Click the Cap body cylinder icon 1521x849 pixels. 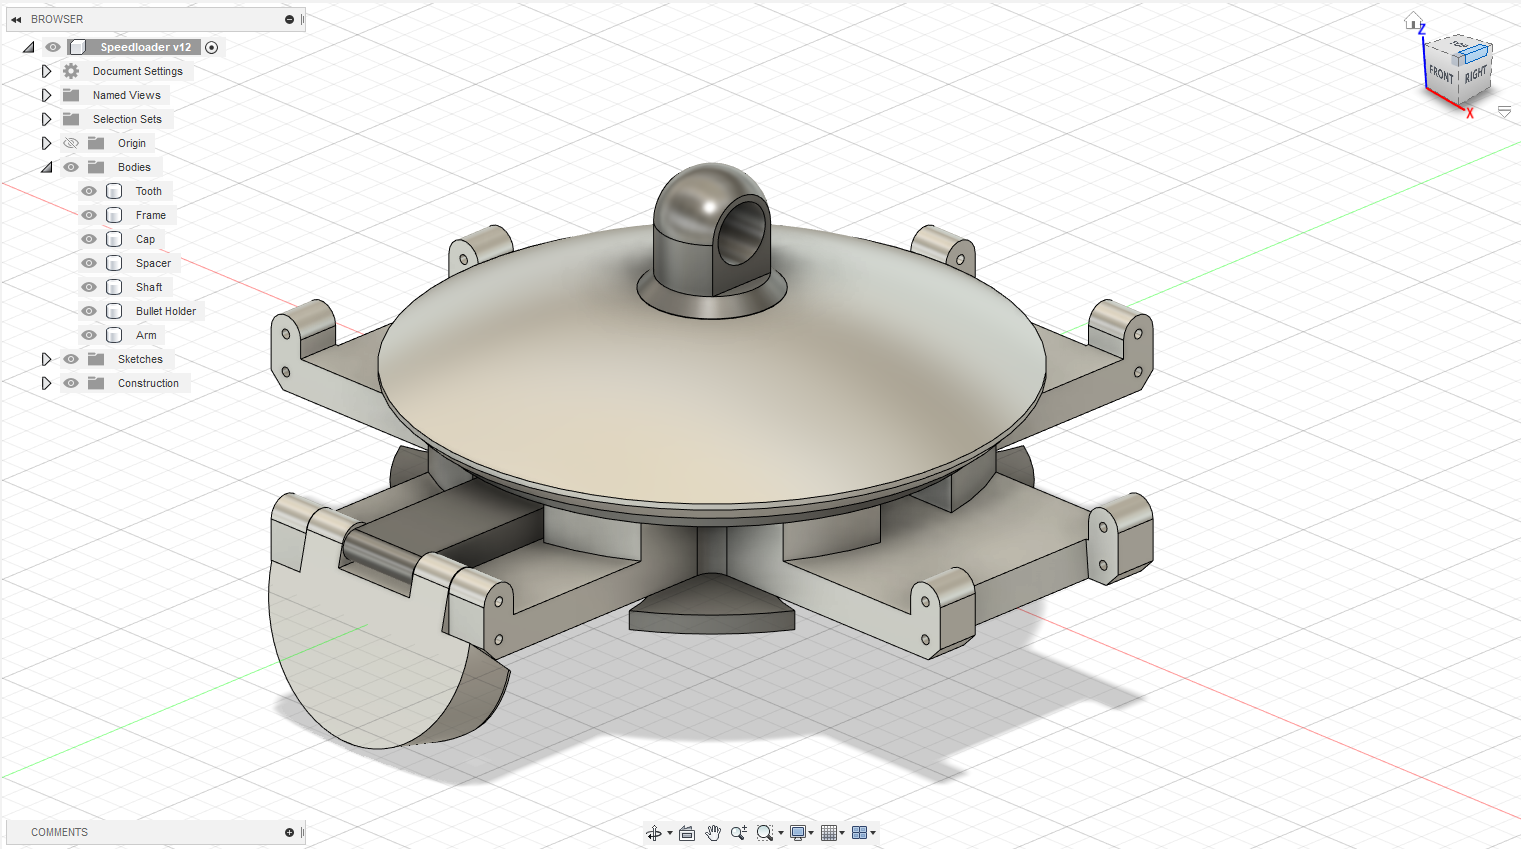tap(114, 239)
